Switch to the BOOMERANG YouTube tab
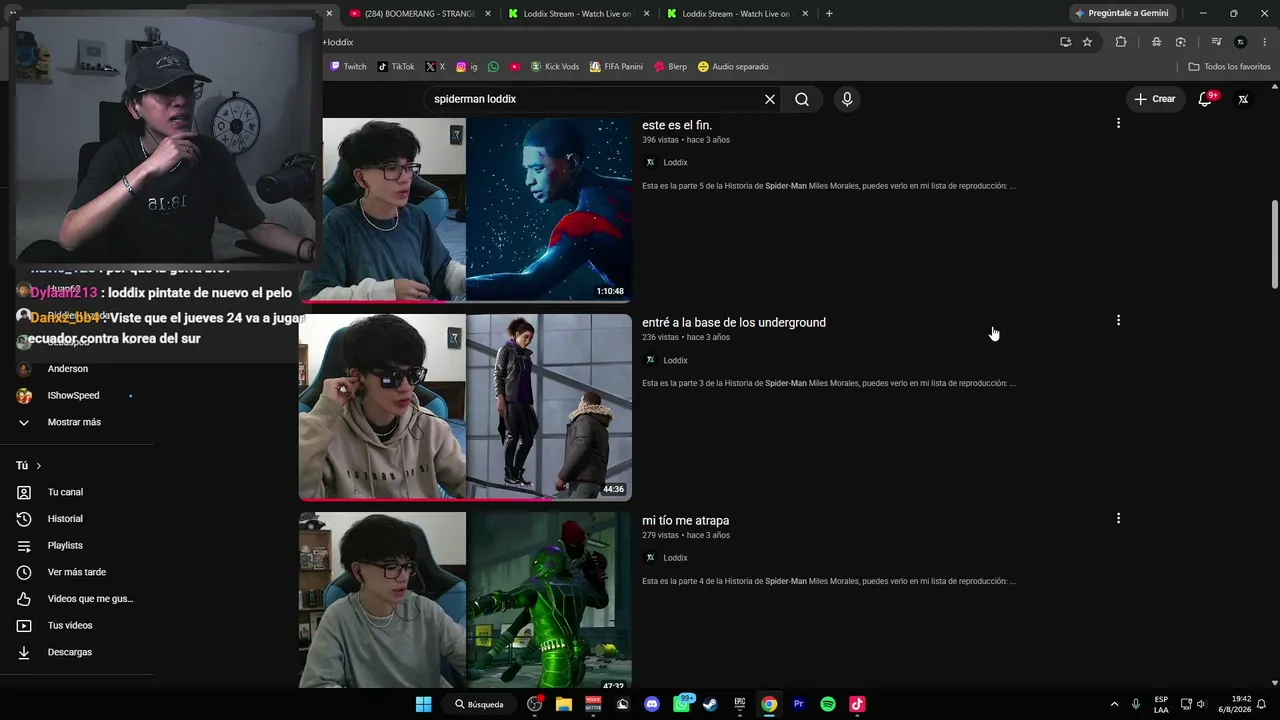Viewport: 1280px width, 720px height. click(420, 13)
